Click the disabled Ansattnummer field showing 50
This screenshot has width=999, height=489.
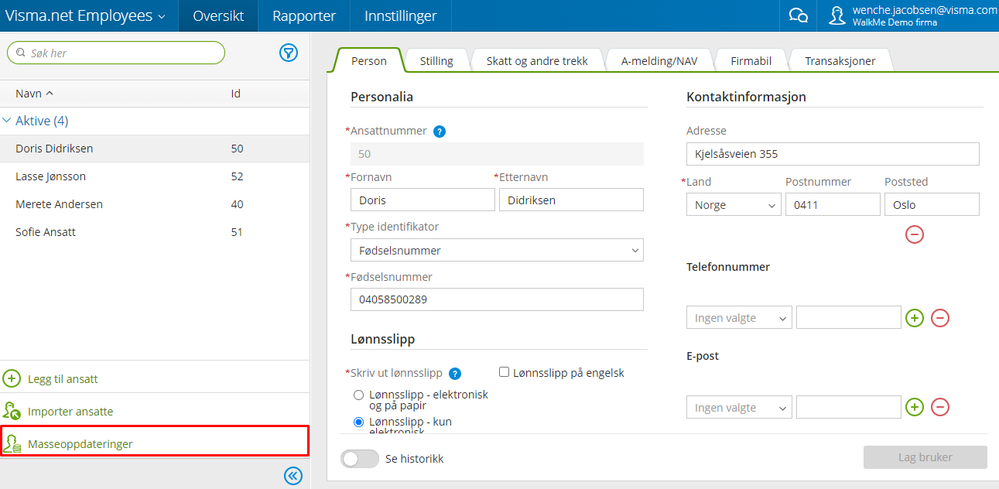(x=497, y=154)
